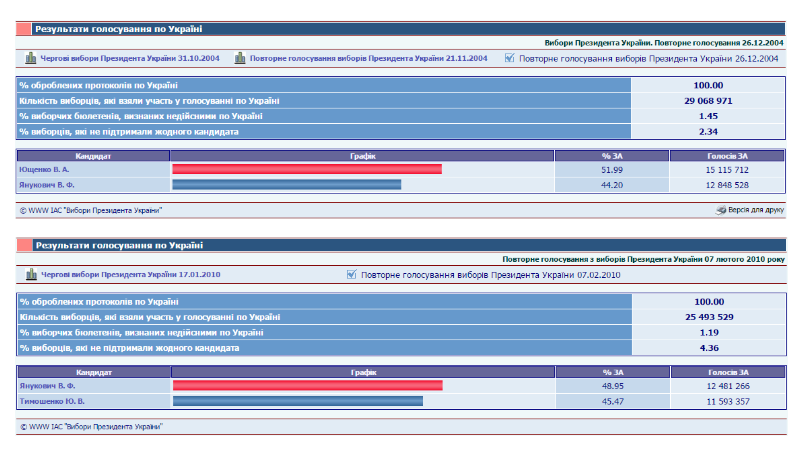Click ballot icon beside 21.11.2004 repeat vote link
This screenshot has width=799, height=451.
point(240,58)
